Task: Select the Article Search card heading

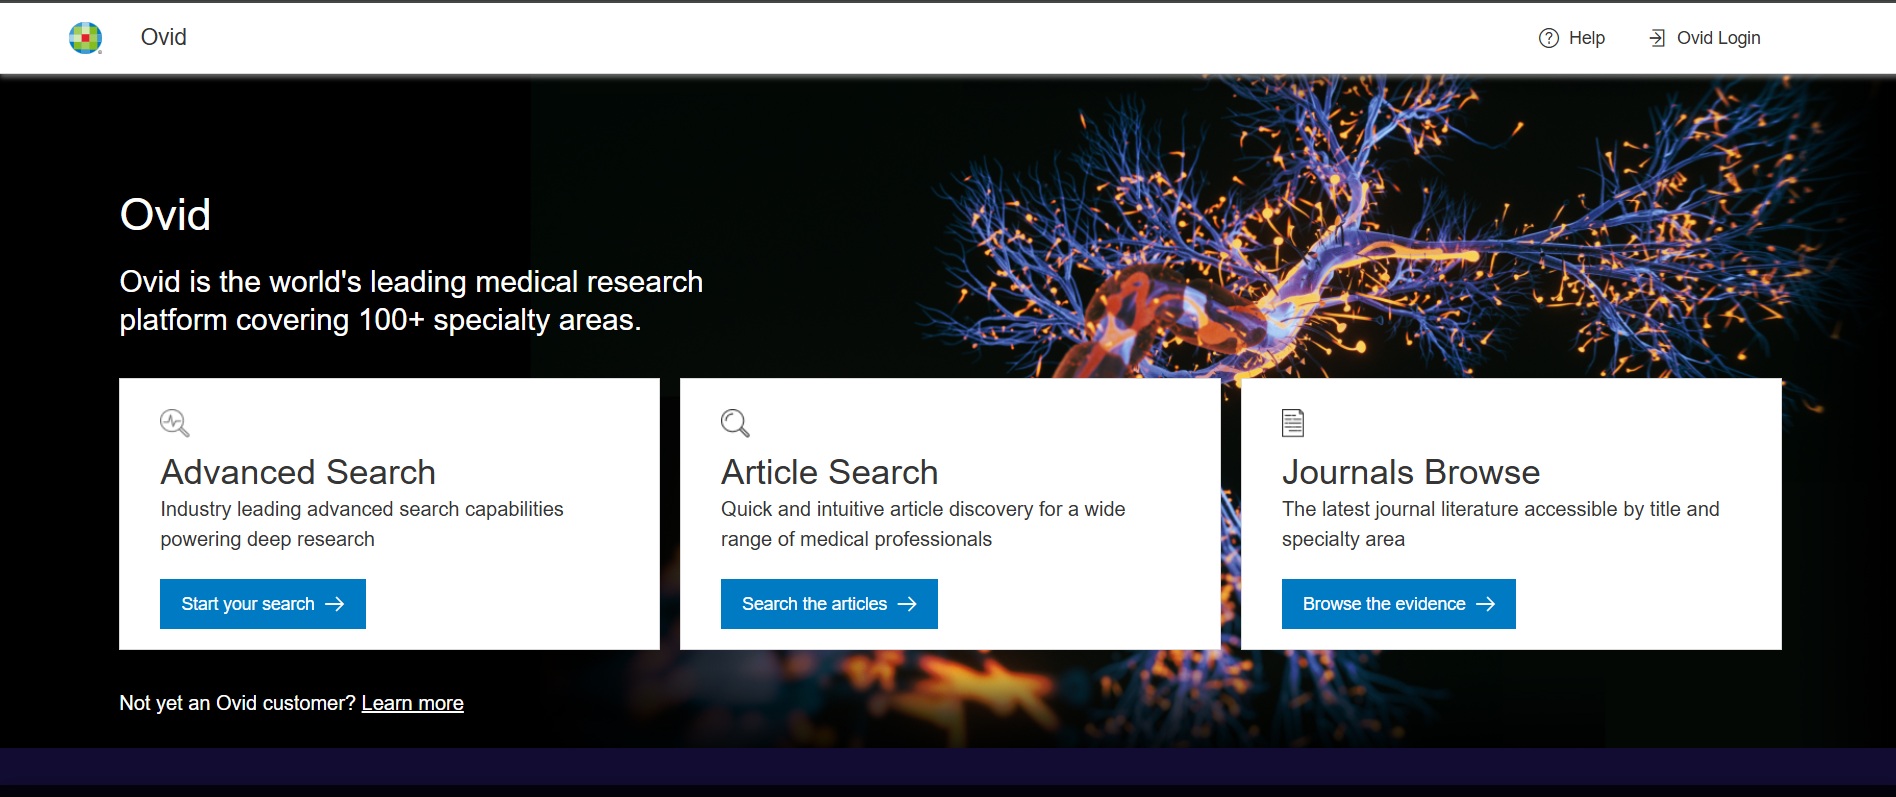Action: 829,472
